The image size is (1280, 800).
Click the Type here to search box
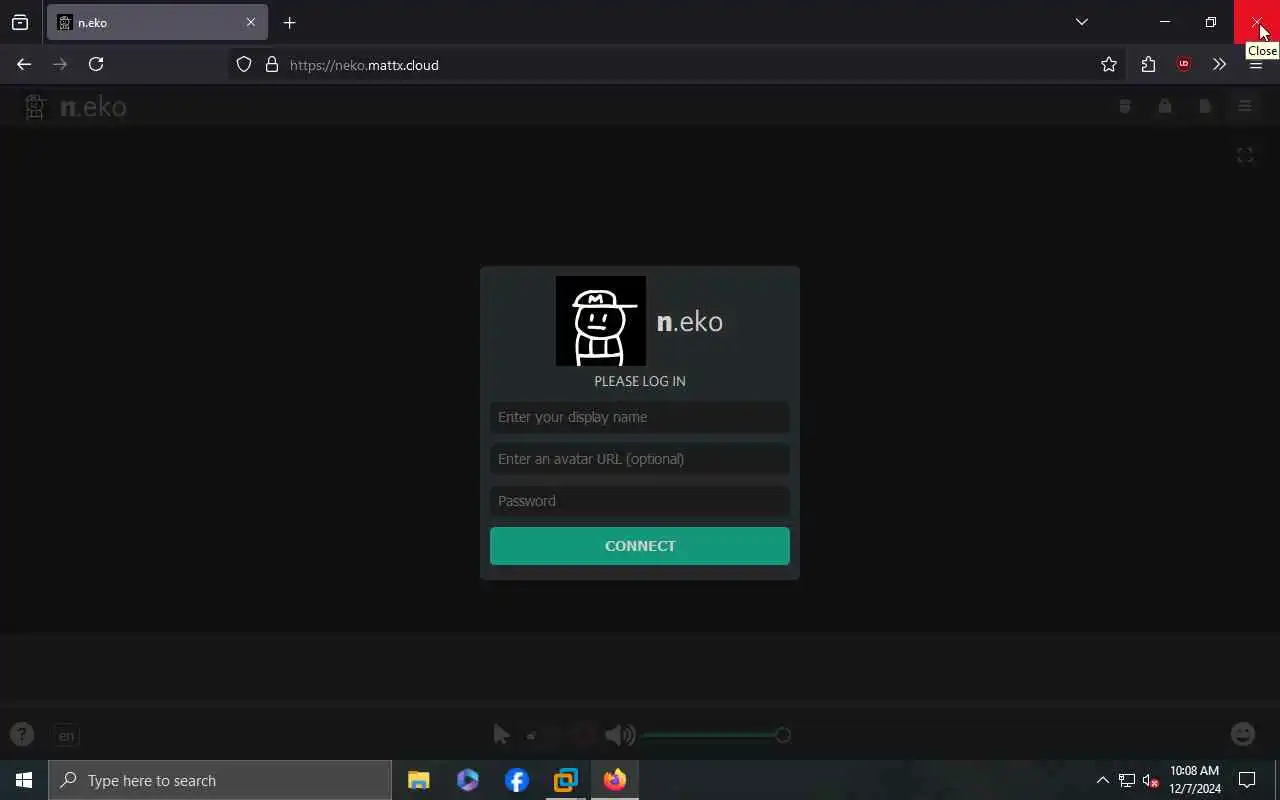[x=220, y=780]
